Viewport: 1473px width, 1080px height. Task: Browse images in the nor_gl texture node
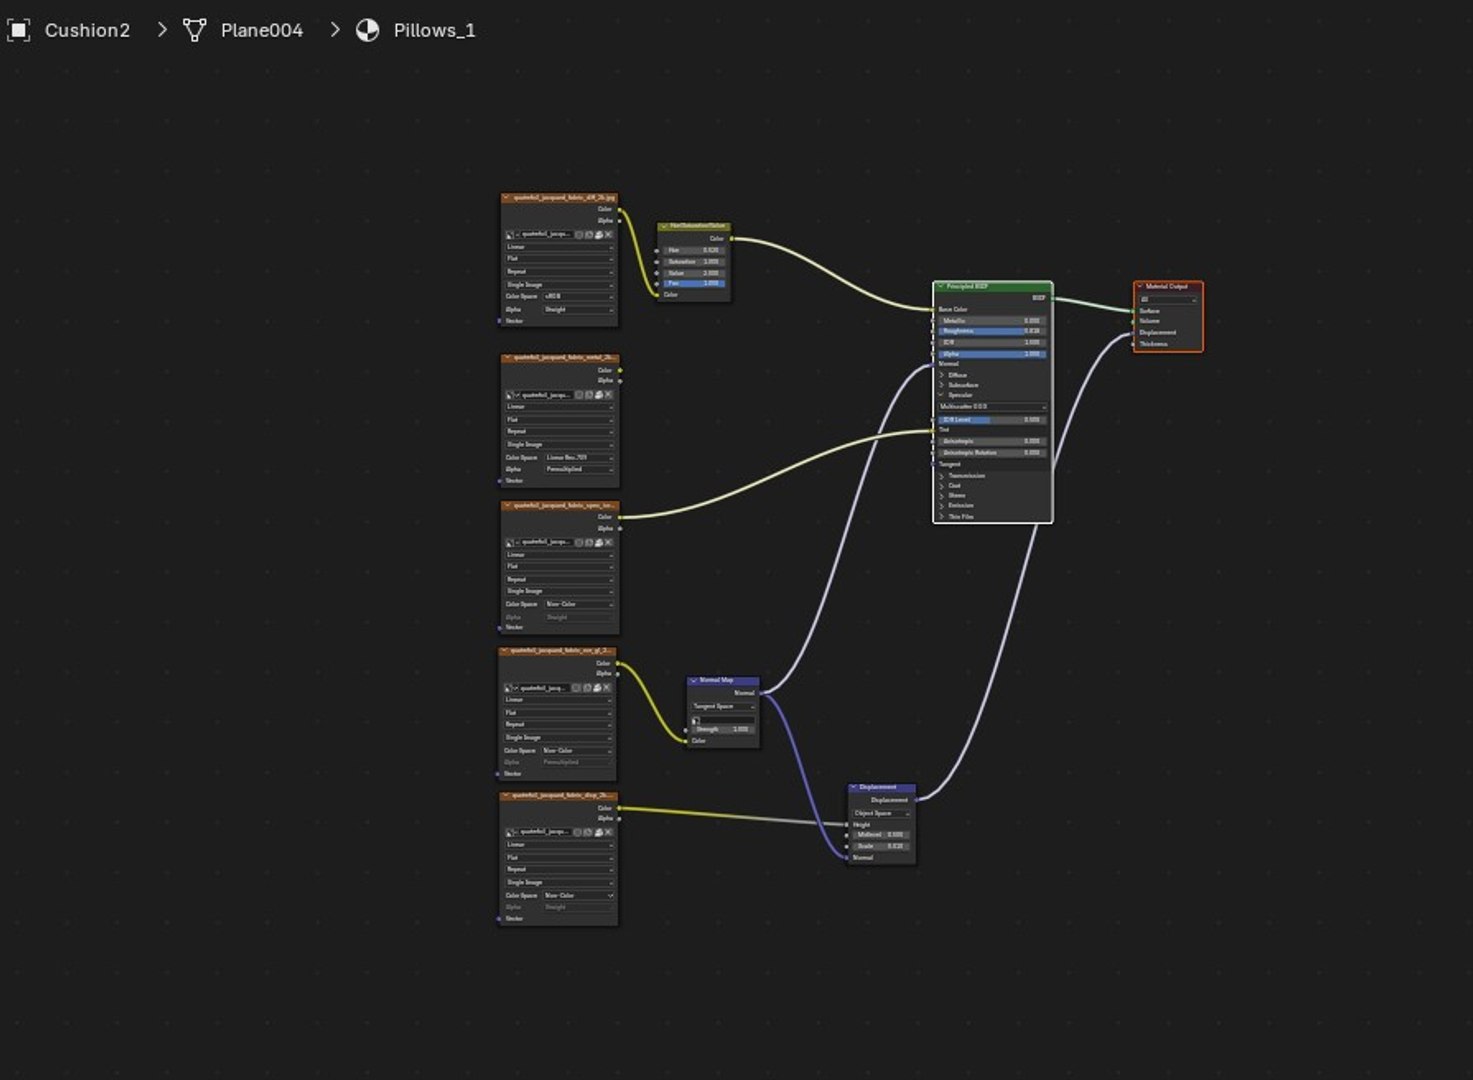click(509, 688)
